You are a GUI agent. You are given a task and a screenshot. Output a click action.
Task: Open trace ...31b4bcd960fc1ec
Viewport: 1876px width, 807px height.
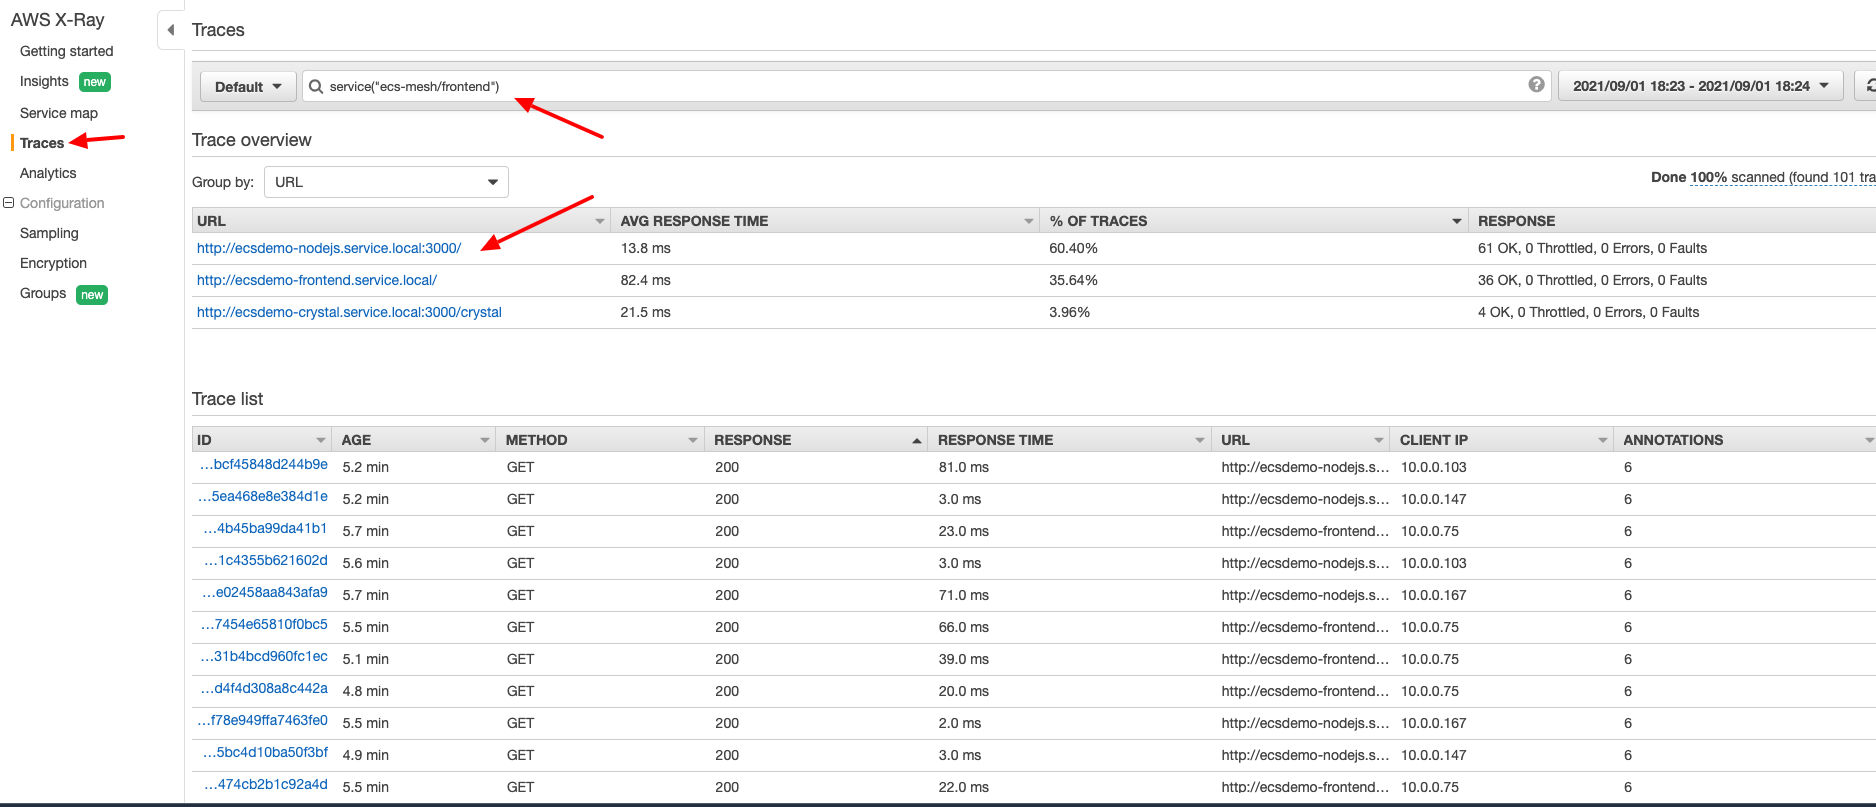[x=264, y=656]
